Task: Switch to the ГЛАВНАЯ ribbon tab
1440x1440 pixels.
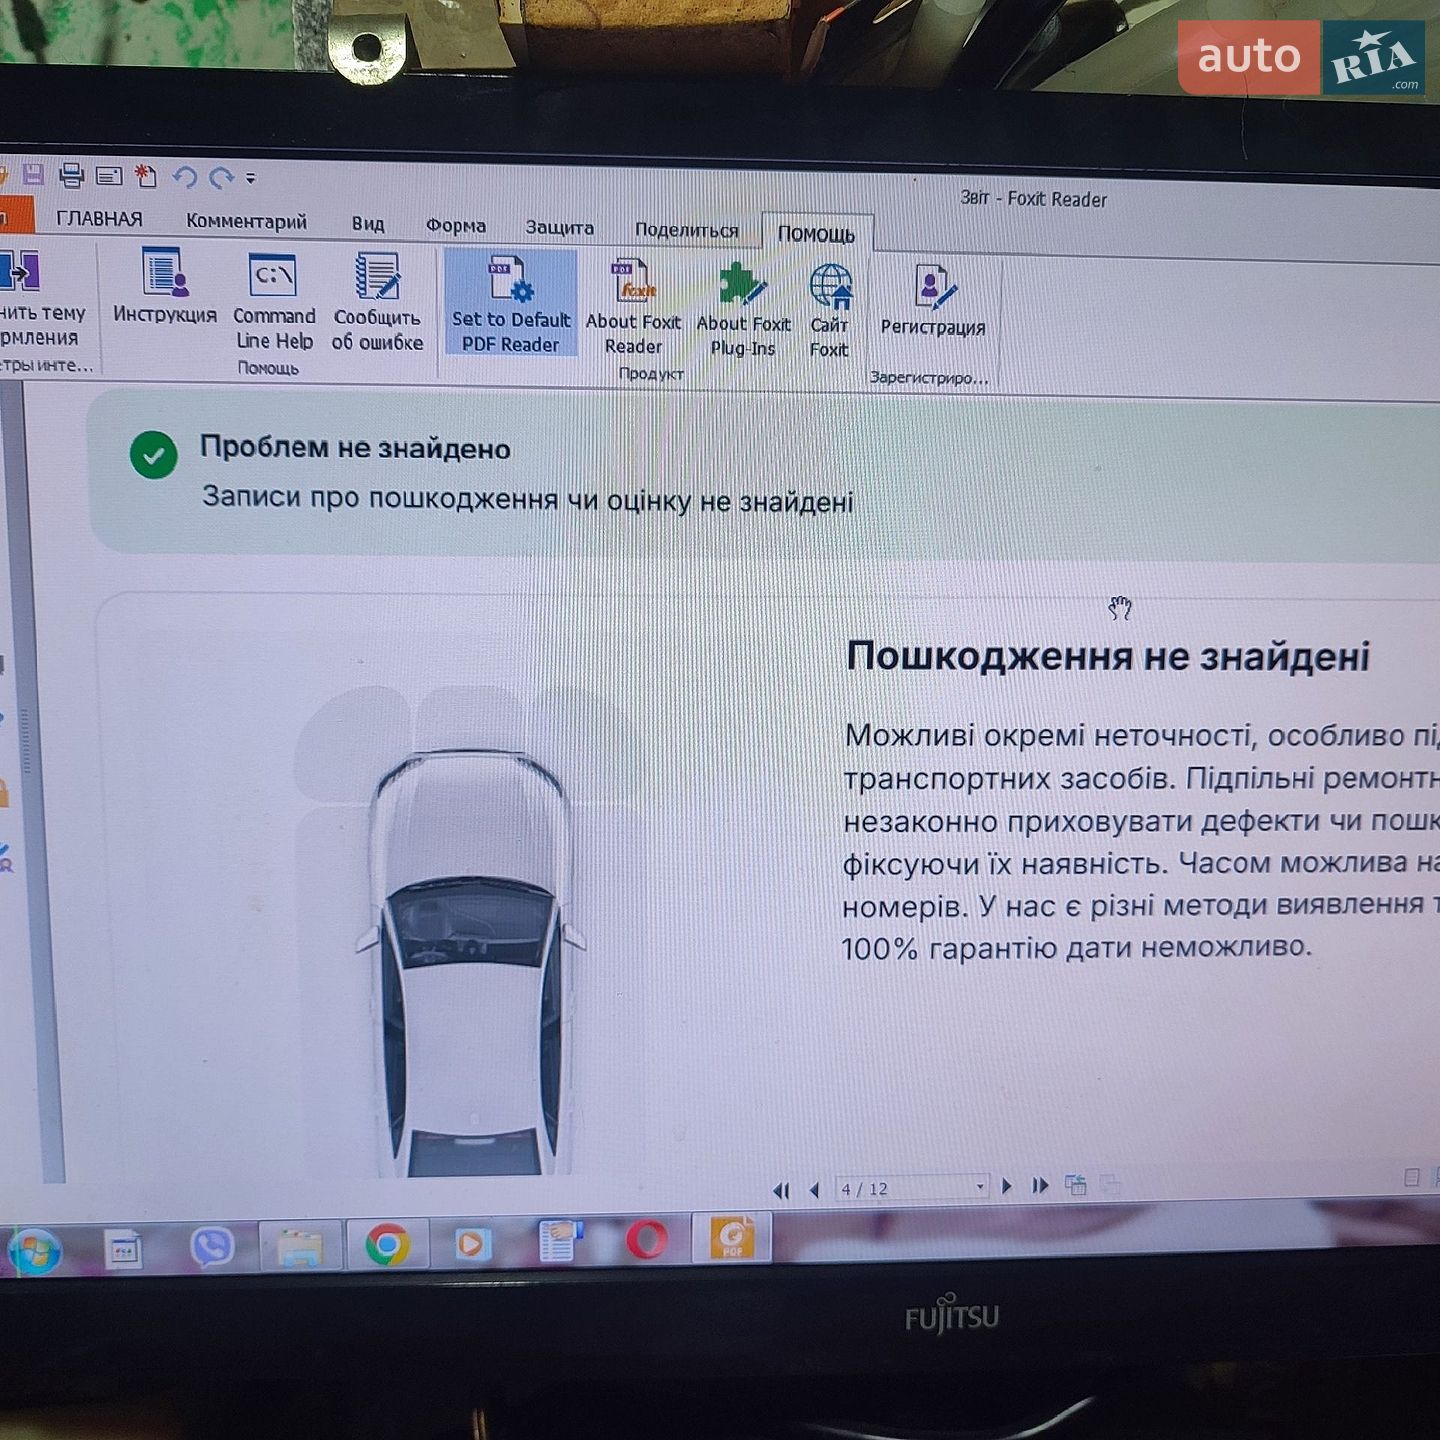Action: tap(99, 218)
